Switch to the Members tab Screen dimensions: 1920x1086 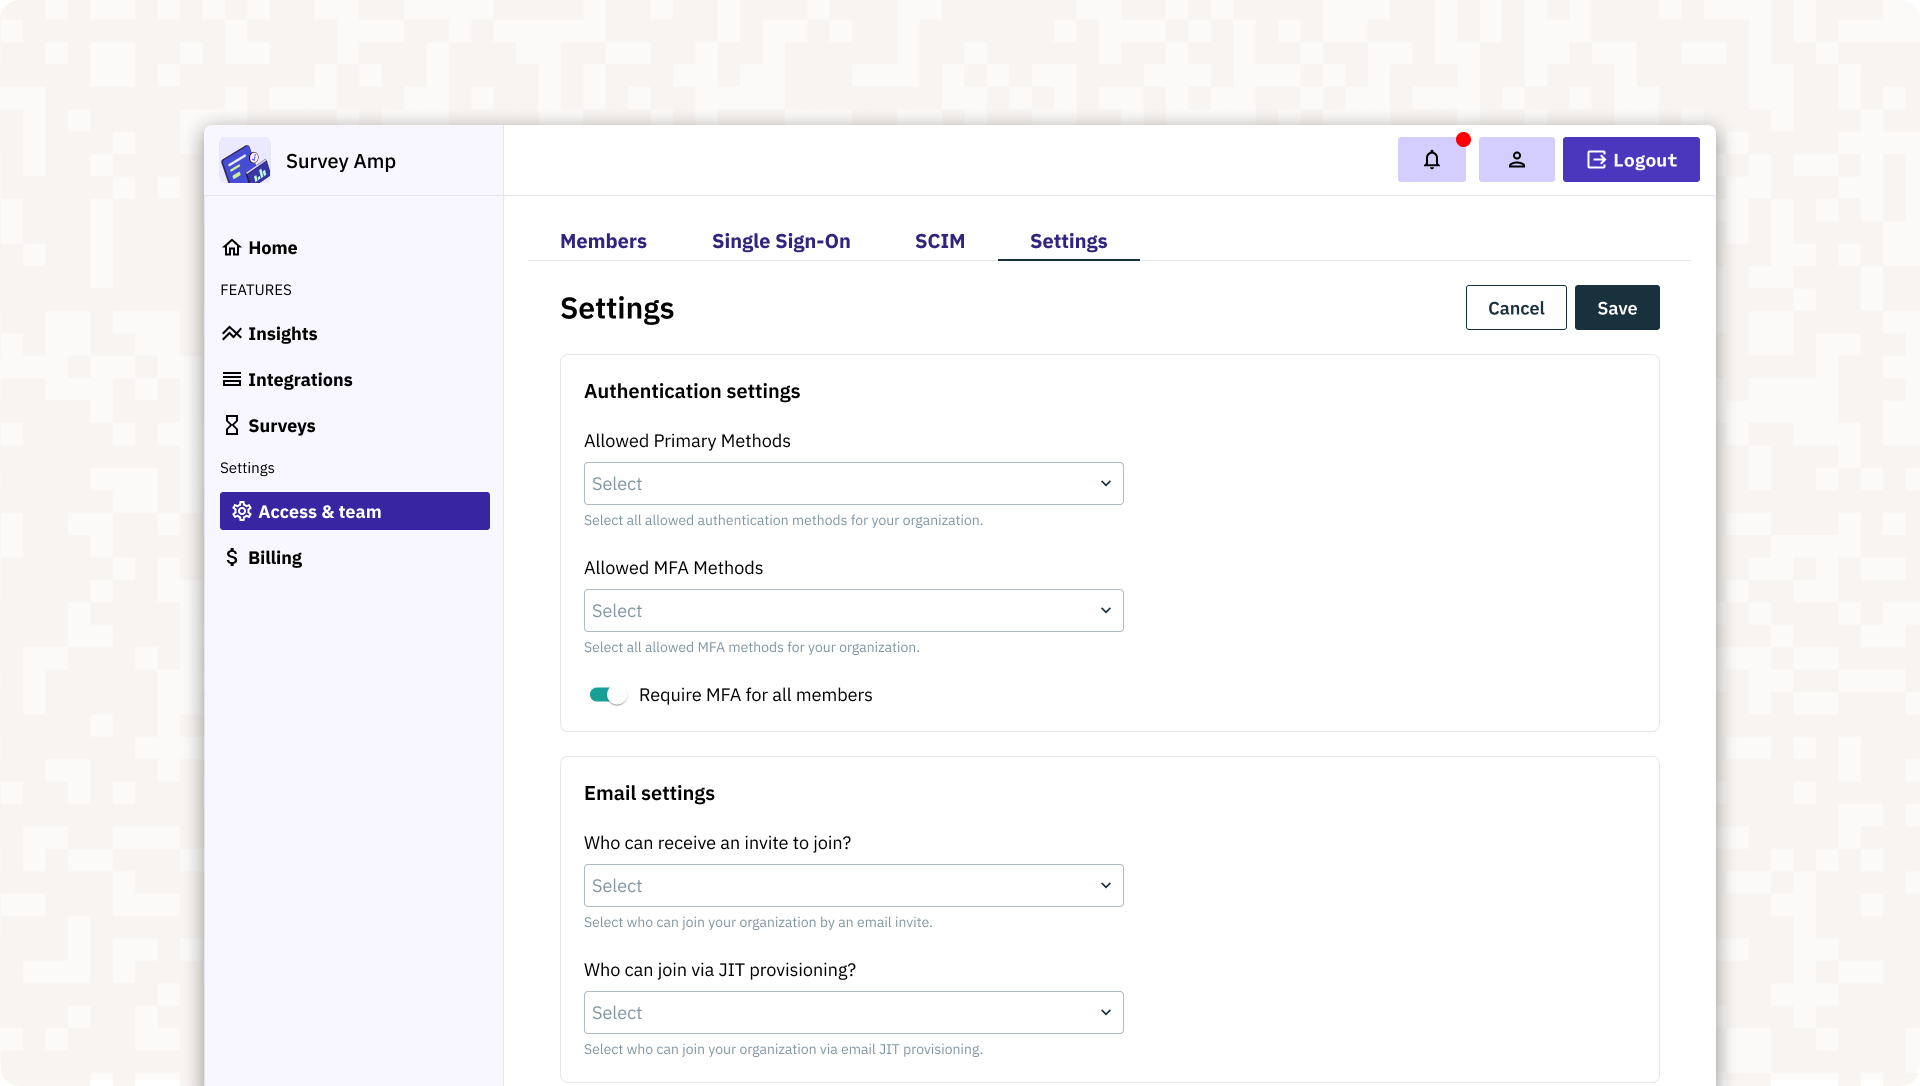tap(603, 241)
